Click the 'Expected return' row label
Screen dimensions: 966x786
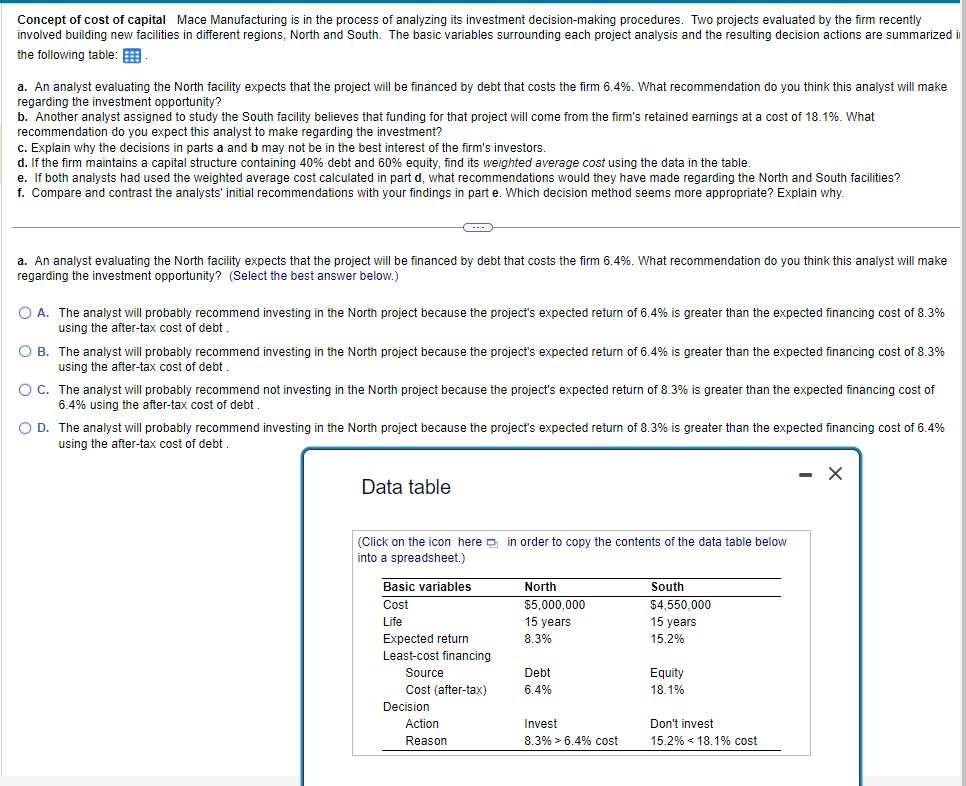[x=426, y=639]
